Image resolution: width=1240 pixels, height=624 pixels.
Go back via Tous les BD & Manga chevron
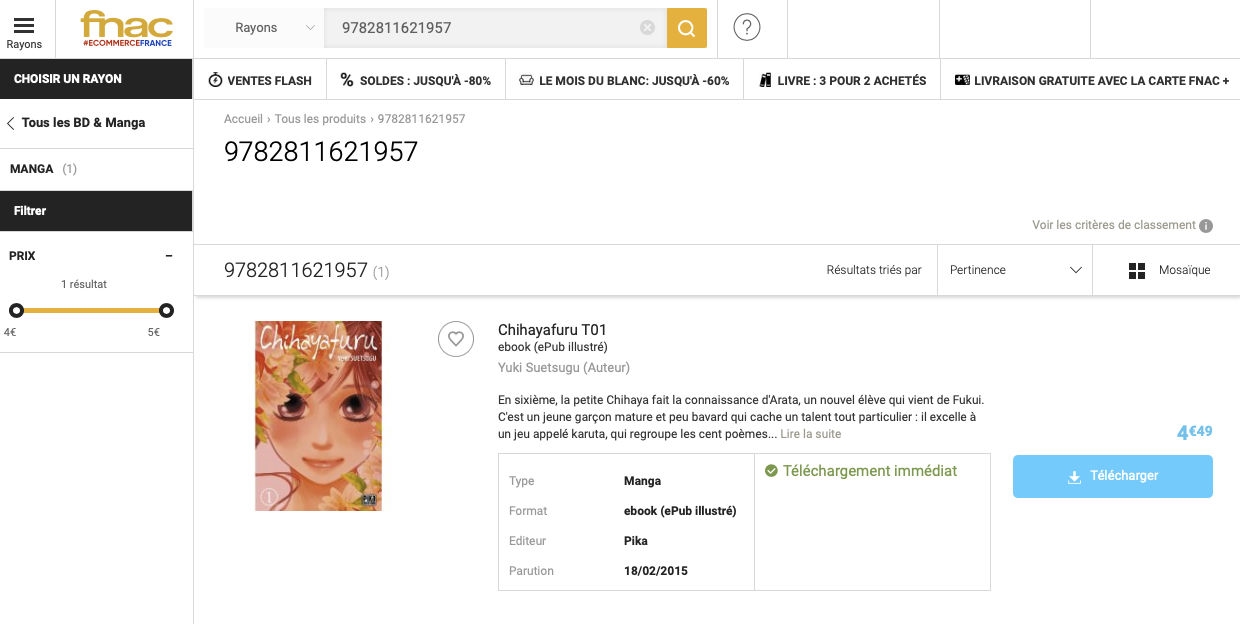[x=10, y=123]
